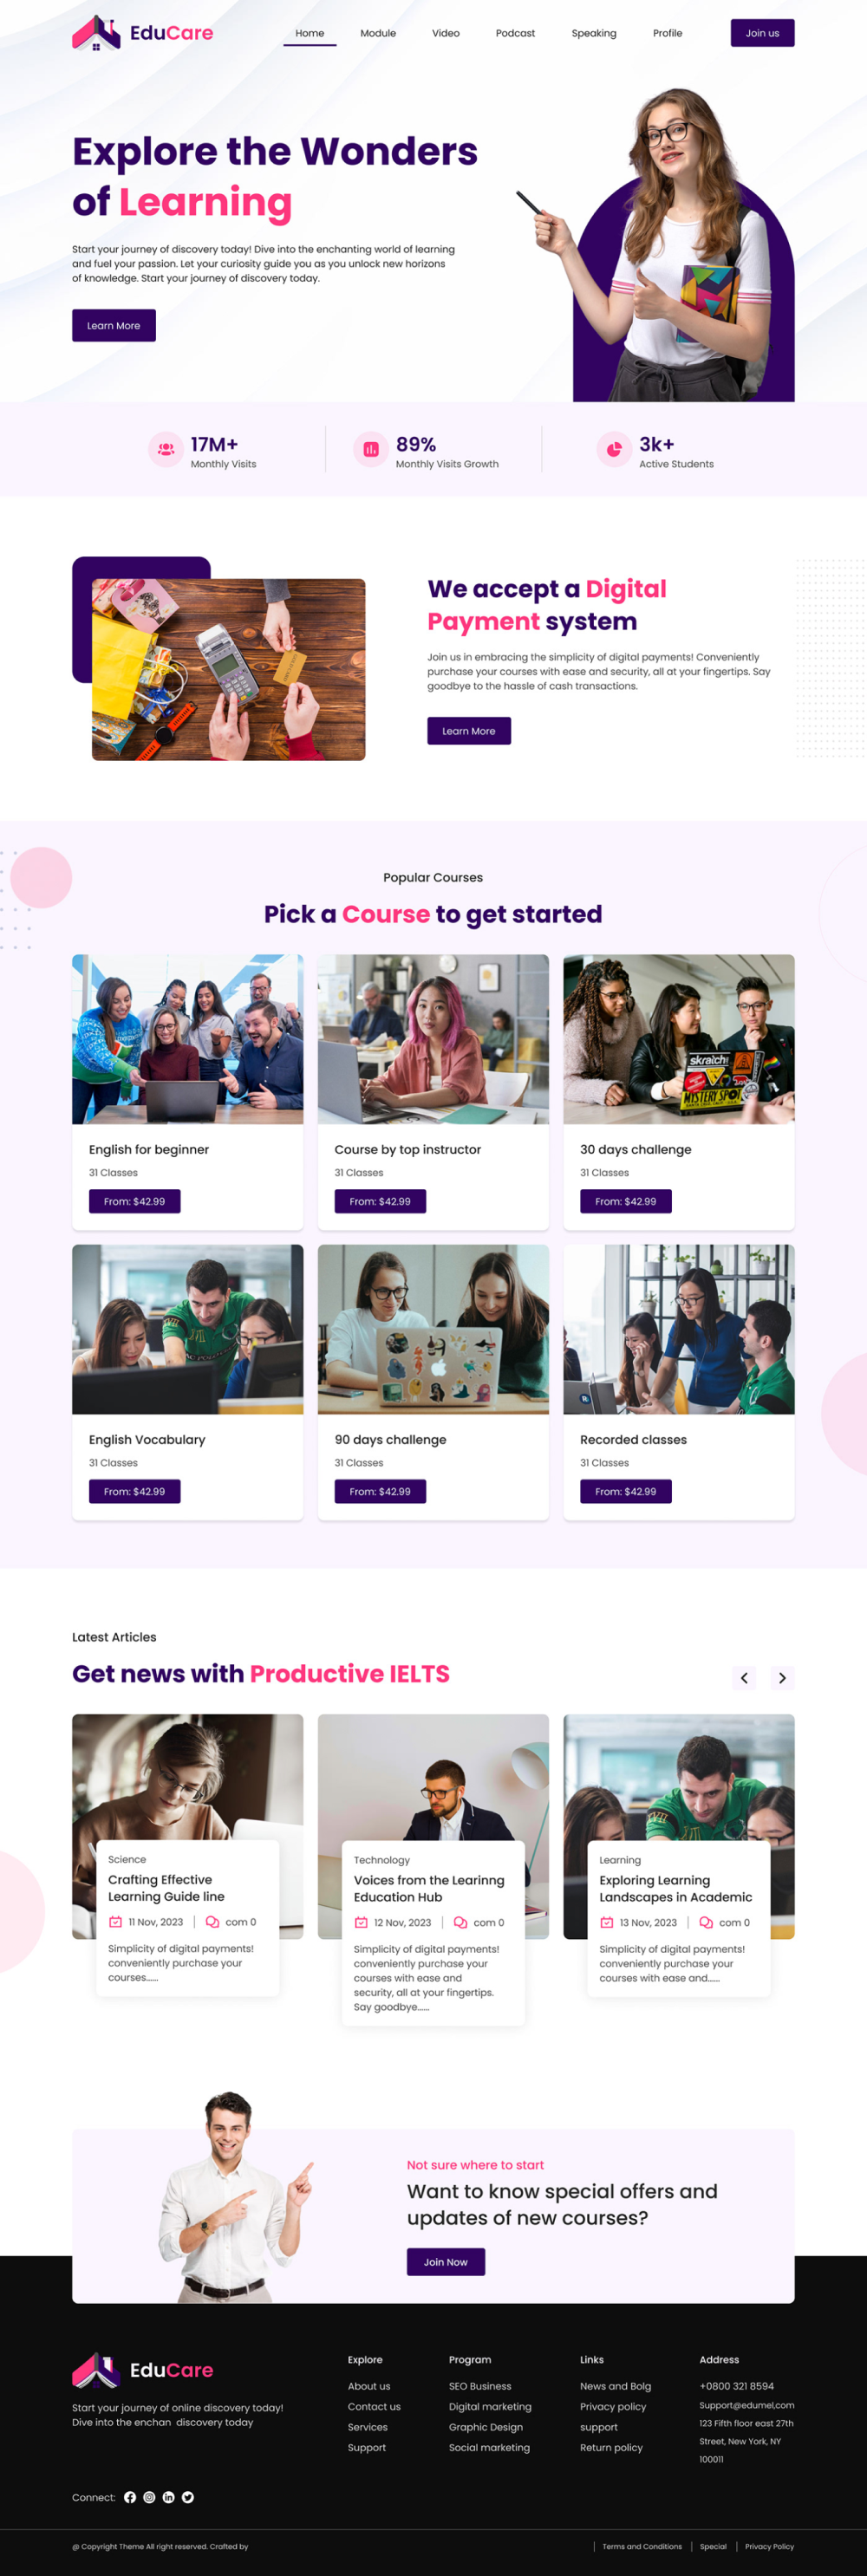Open Voices from the Learning Education Hub article

[429, 1888]
